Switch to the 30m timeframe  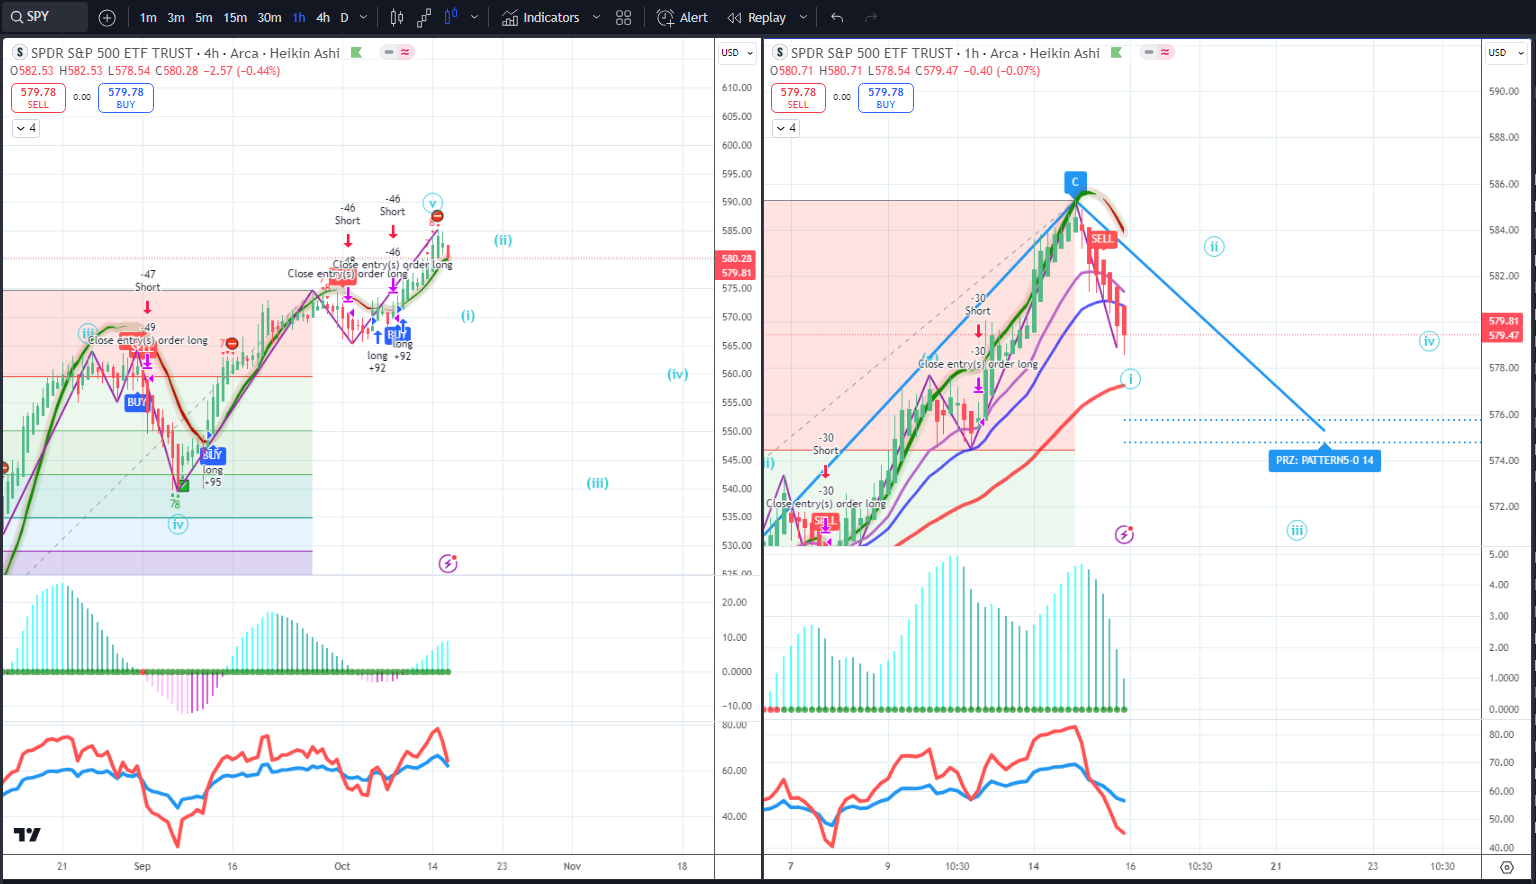(x=269, y=17)
